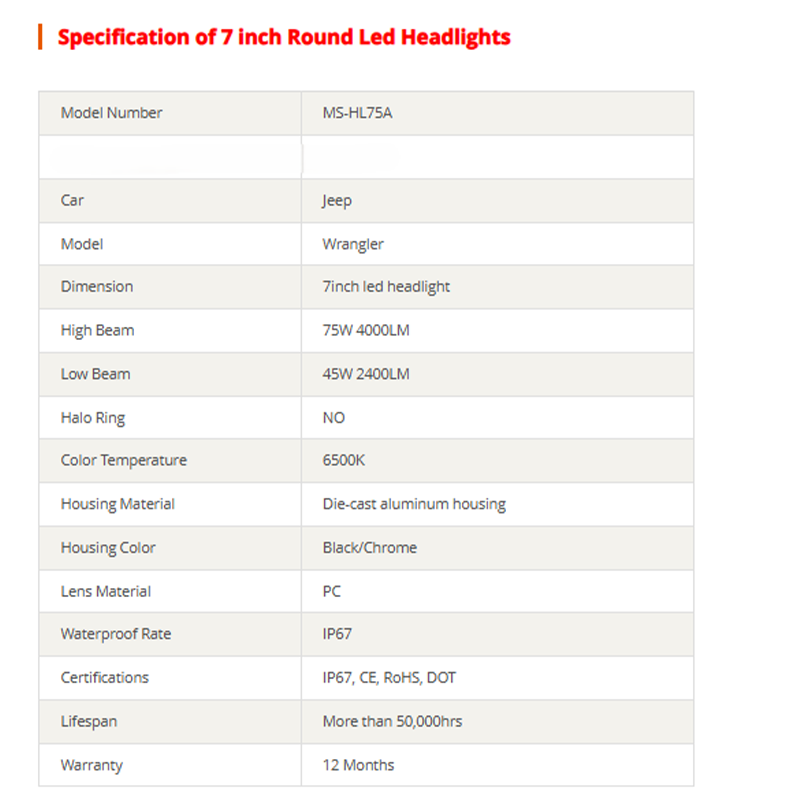Image resolution: width=800 pixels, height=800 pixels.
Task: Select the 'Black/Chrome' housing color value
Action: 370,548
